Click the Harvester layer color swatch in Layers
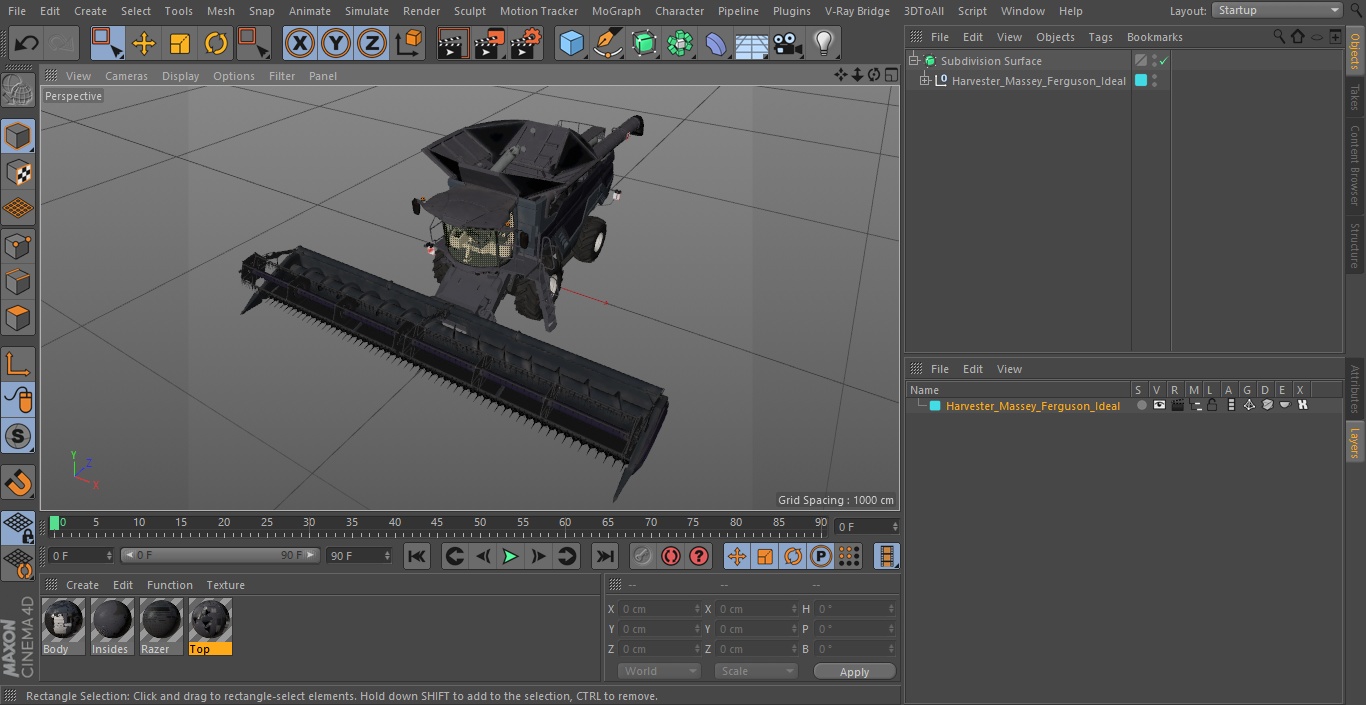 click(935, 405)
